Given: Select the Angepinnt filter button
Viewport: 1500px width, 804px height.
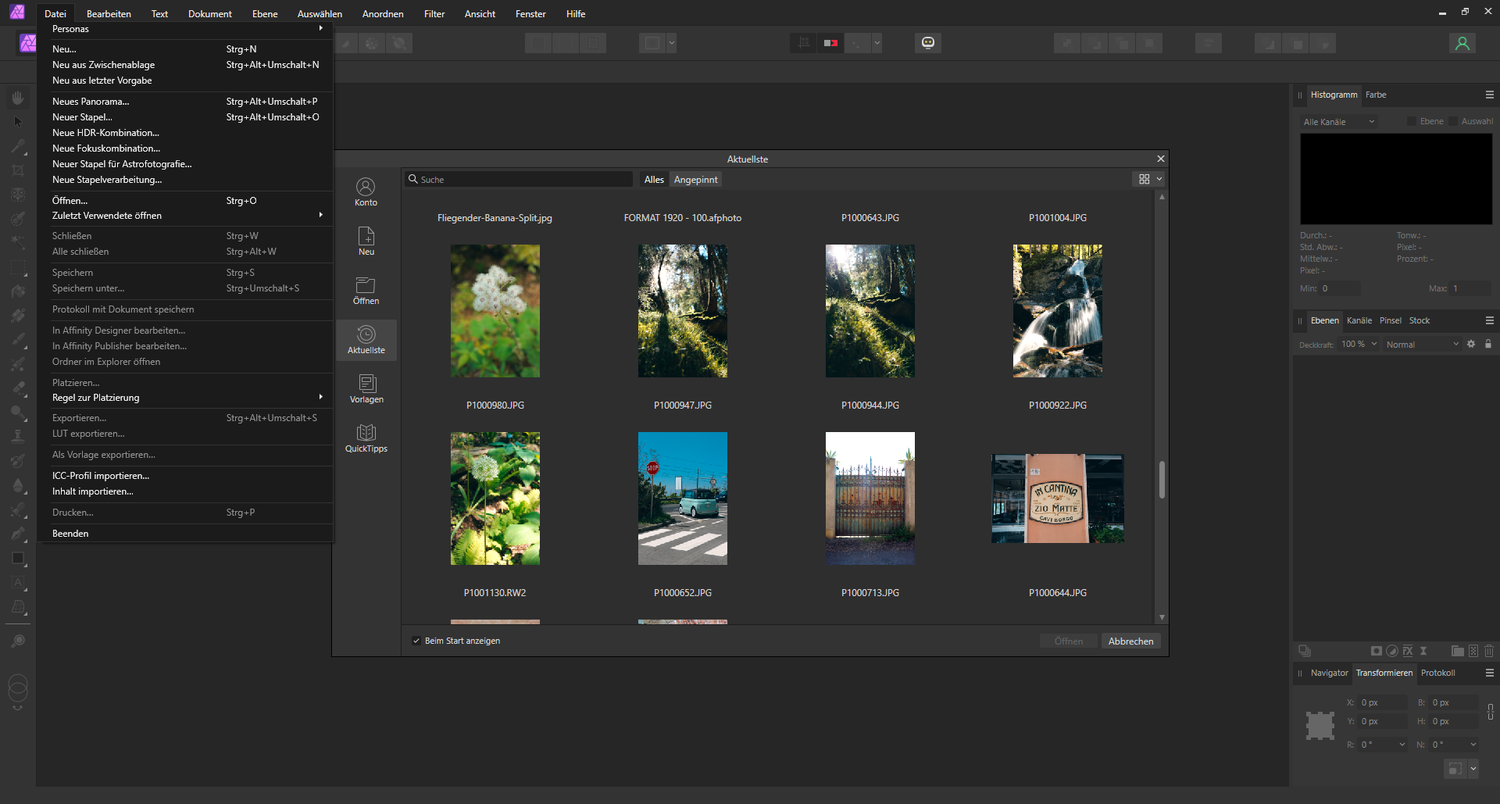Looking at the screenshot, I should pyautogui.click(x=696, y=180).
